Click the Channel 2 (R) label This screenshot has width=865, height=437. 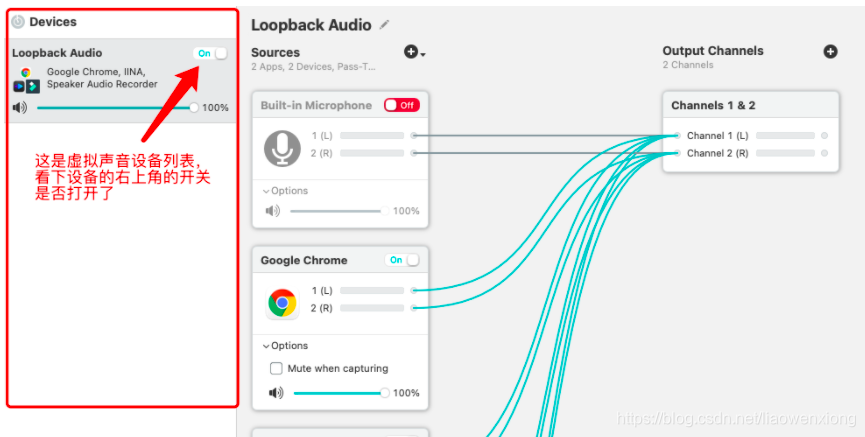717,153
